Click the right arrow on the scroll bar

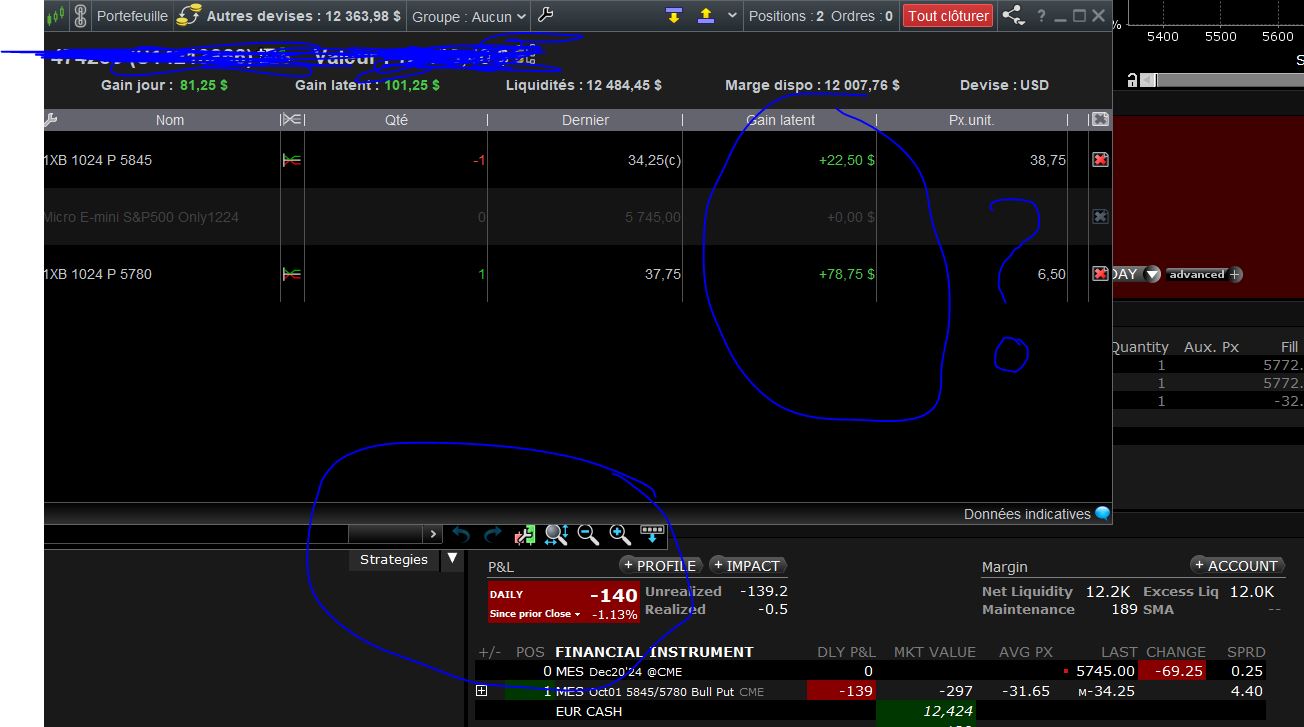click(x=432, y=535)
